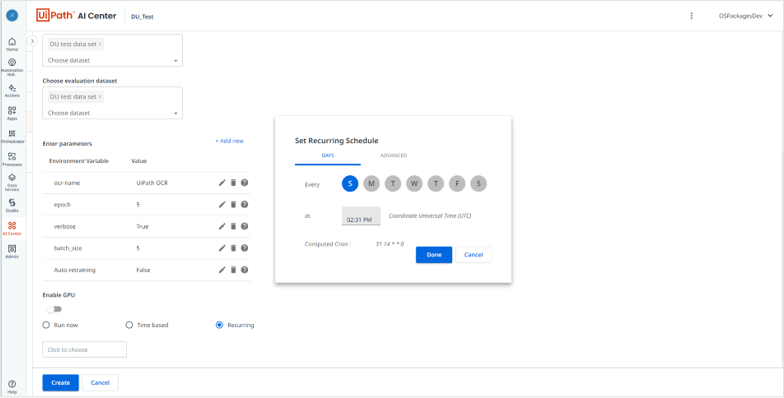Click the Coordinate Universal Time (UTC) label

coord(430,216)
